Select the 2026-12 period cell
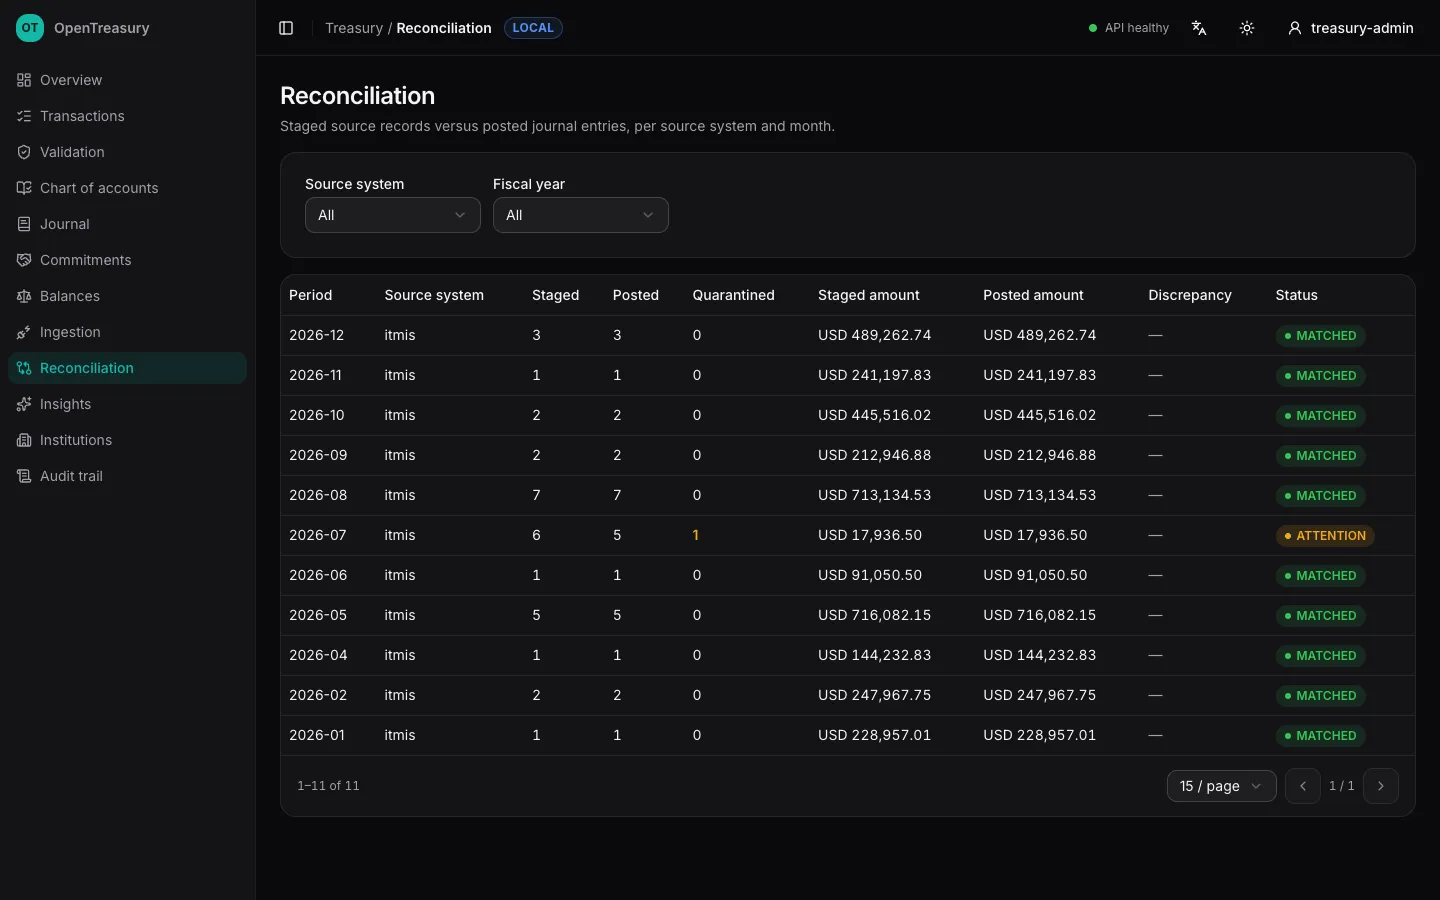The image size is (1440, 900). click(317, 335)
